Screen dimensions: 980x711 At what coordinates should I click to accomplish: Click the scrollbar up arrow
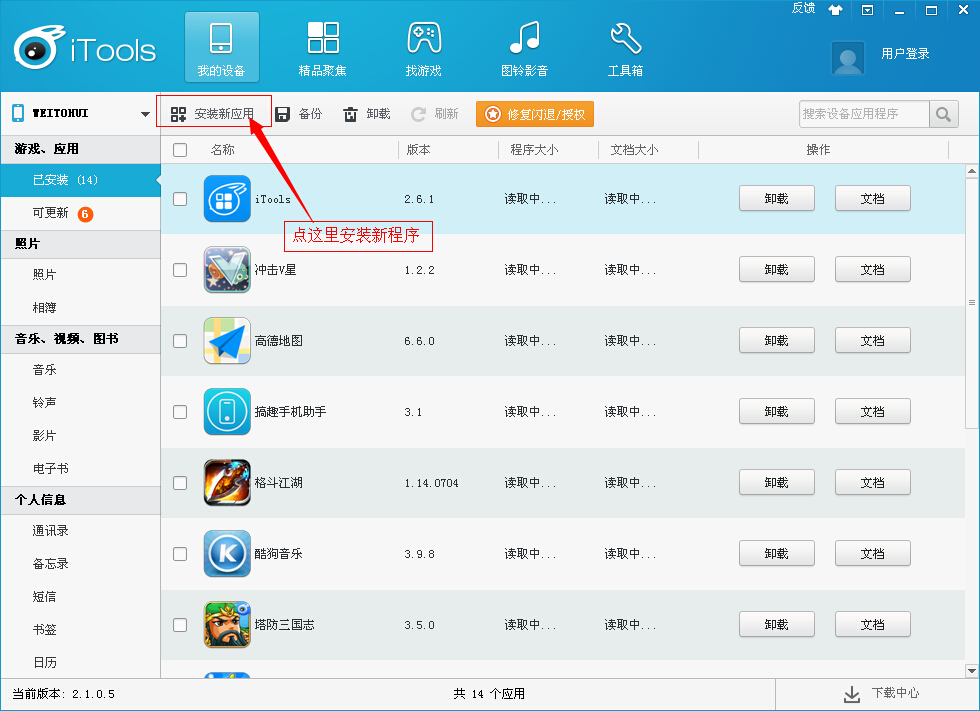[972, 171]
